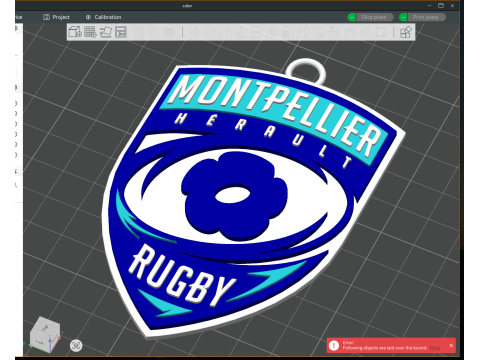Open the green Slice plate dropdown arrow
This screenshot has height=360, width=480.
[352, 17]
